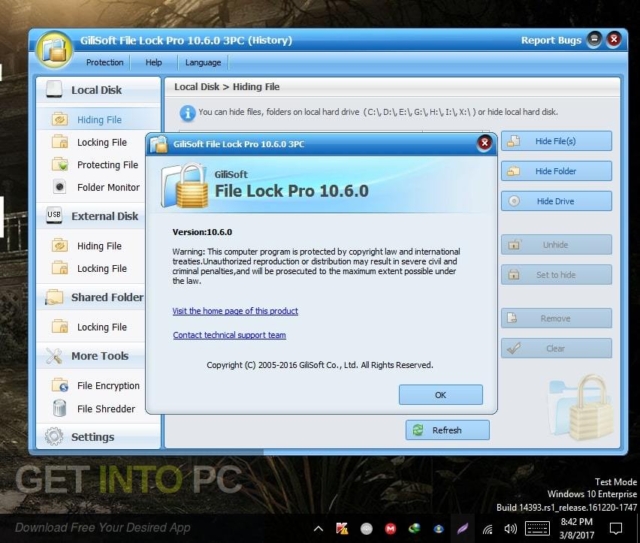Click the Settings gear icon

54,436
